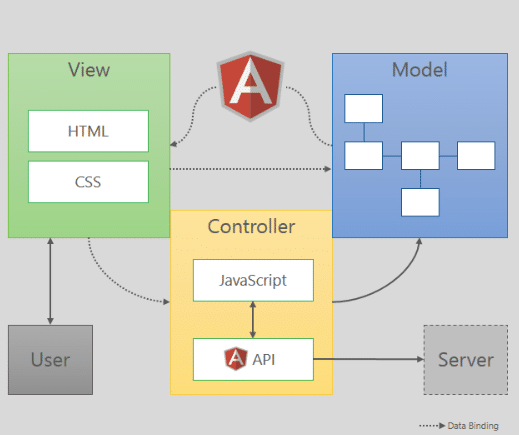This screenshot has height=435, width=519.
Task: Click the Controller heading text
Action: pos(251,227)
